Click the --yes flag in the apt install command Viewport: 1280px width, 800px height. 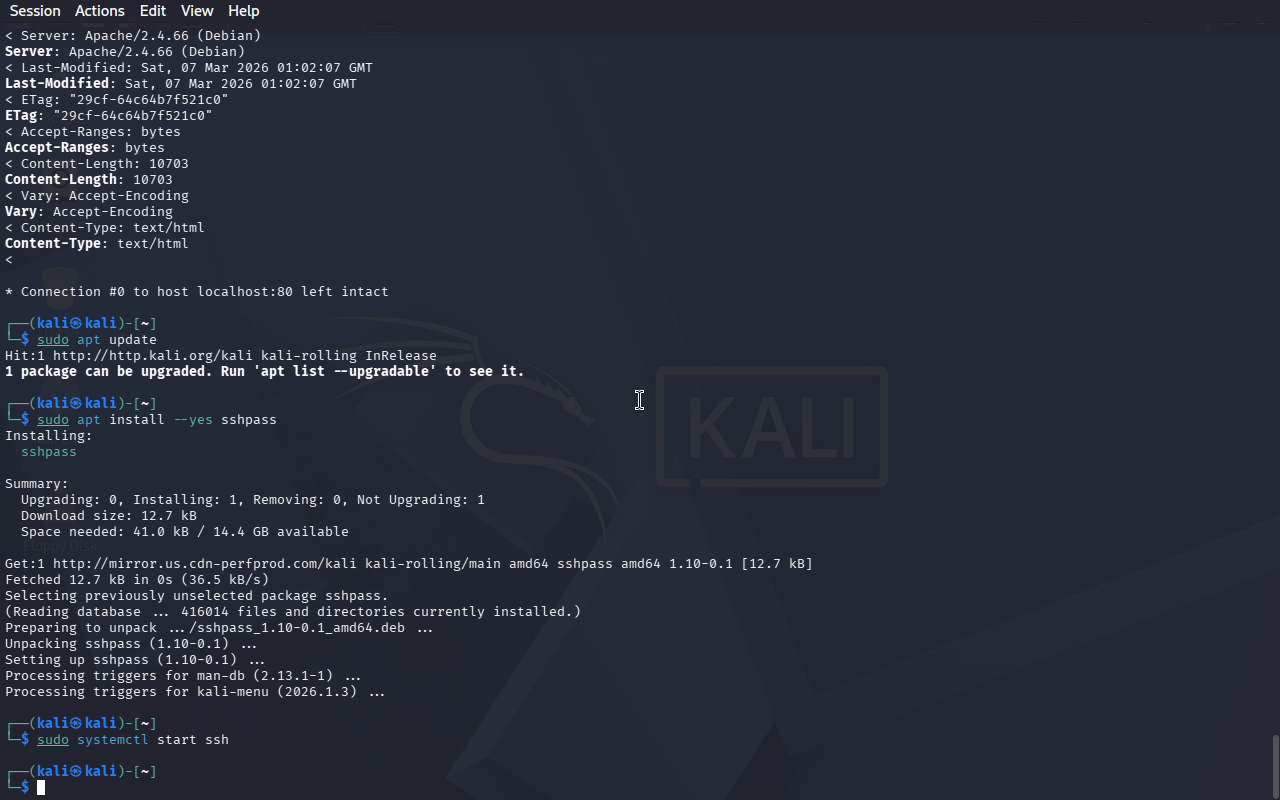point(193,420)
